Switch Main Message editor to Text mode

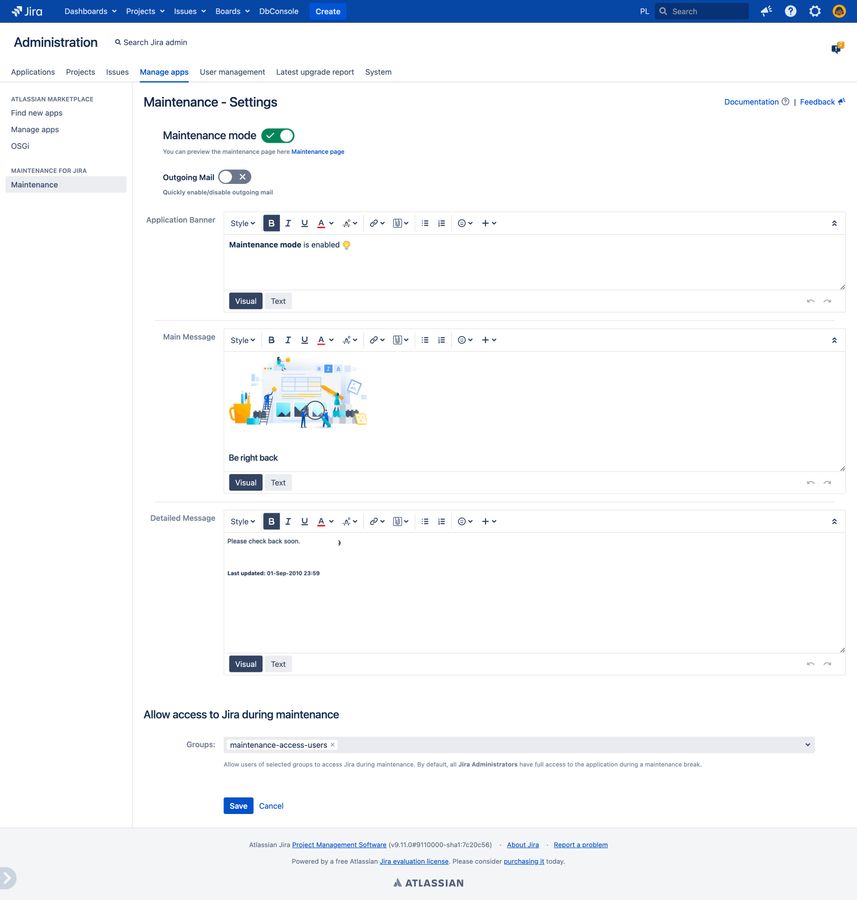[x=278, y=483]
